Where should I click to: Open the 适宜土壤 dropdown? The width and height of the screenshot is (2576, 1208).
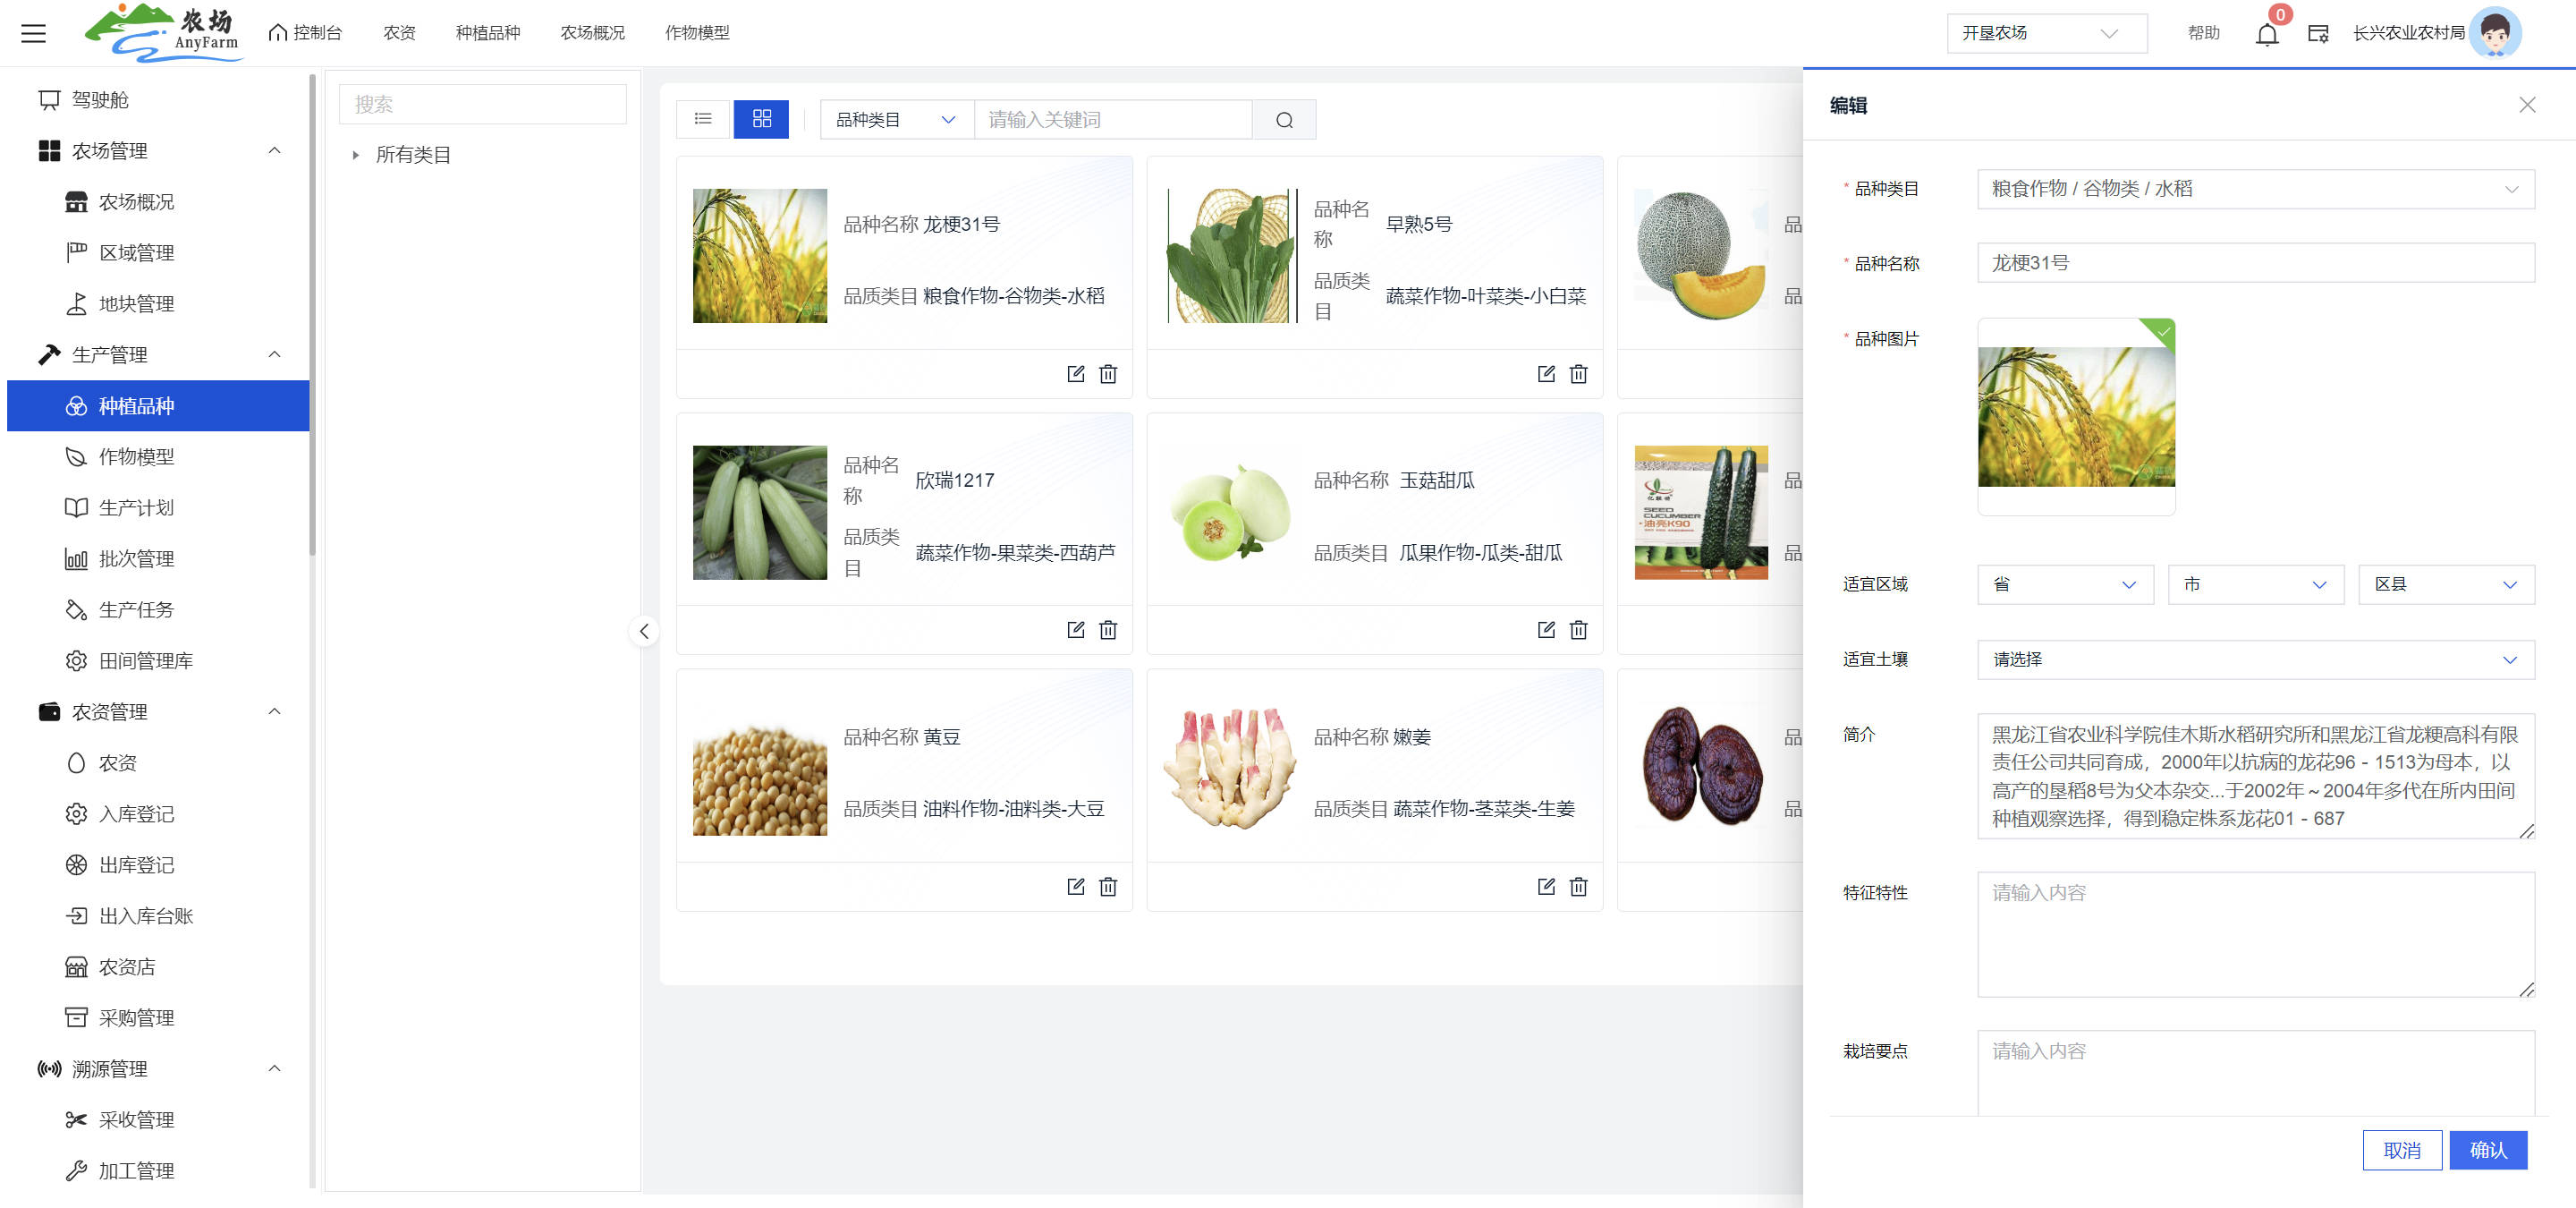pos(2254,660)
